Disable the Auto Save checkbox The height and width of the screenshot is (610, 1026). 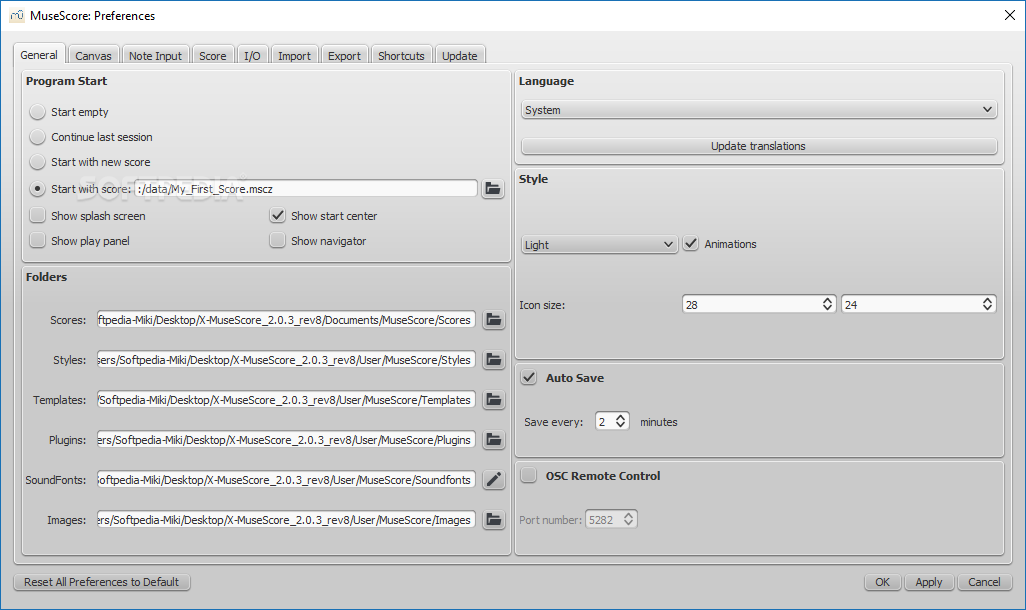click(x=529, y=378)
